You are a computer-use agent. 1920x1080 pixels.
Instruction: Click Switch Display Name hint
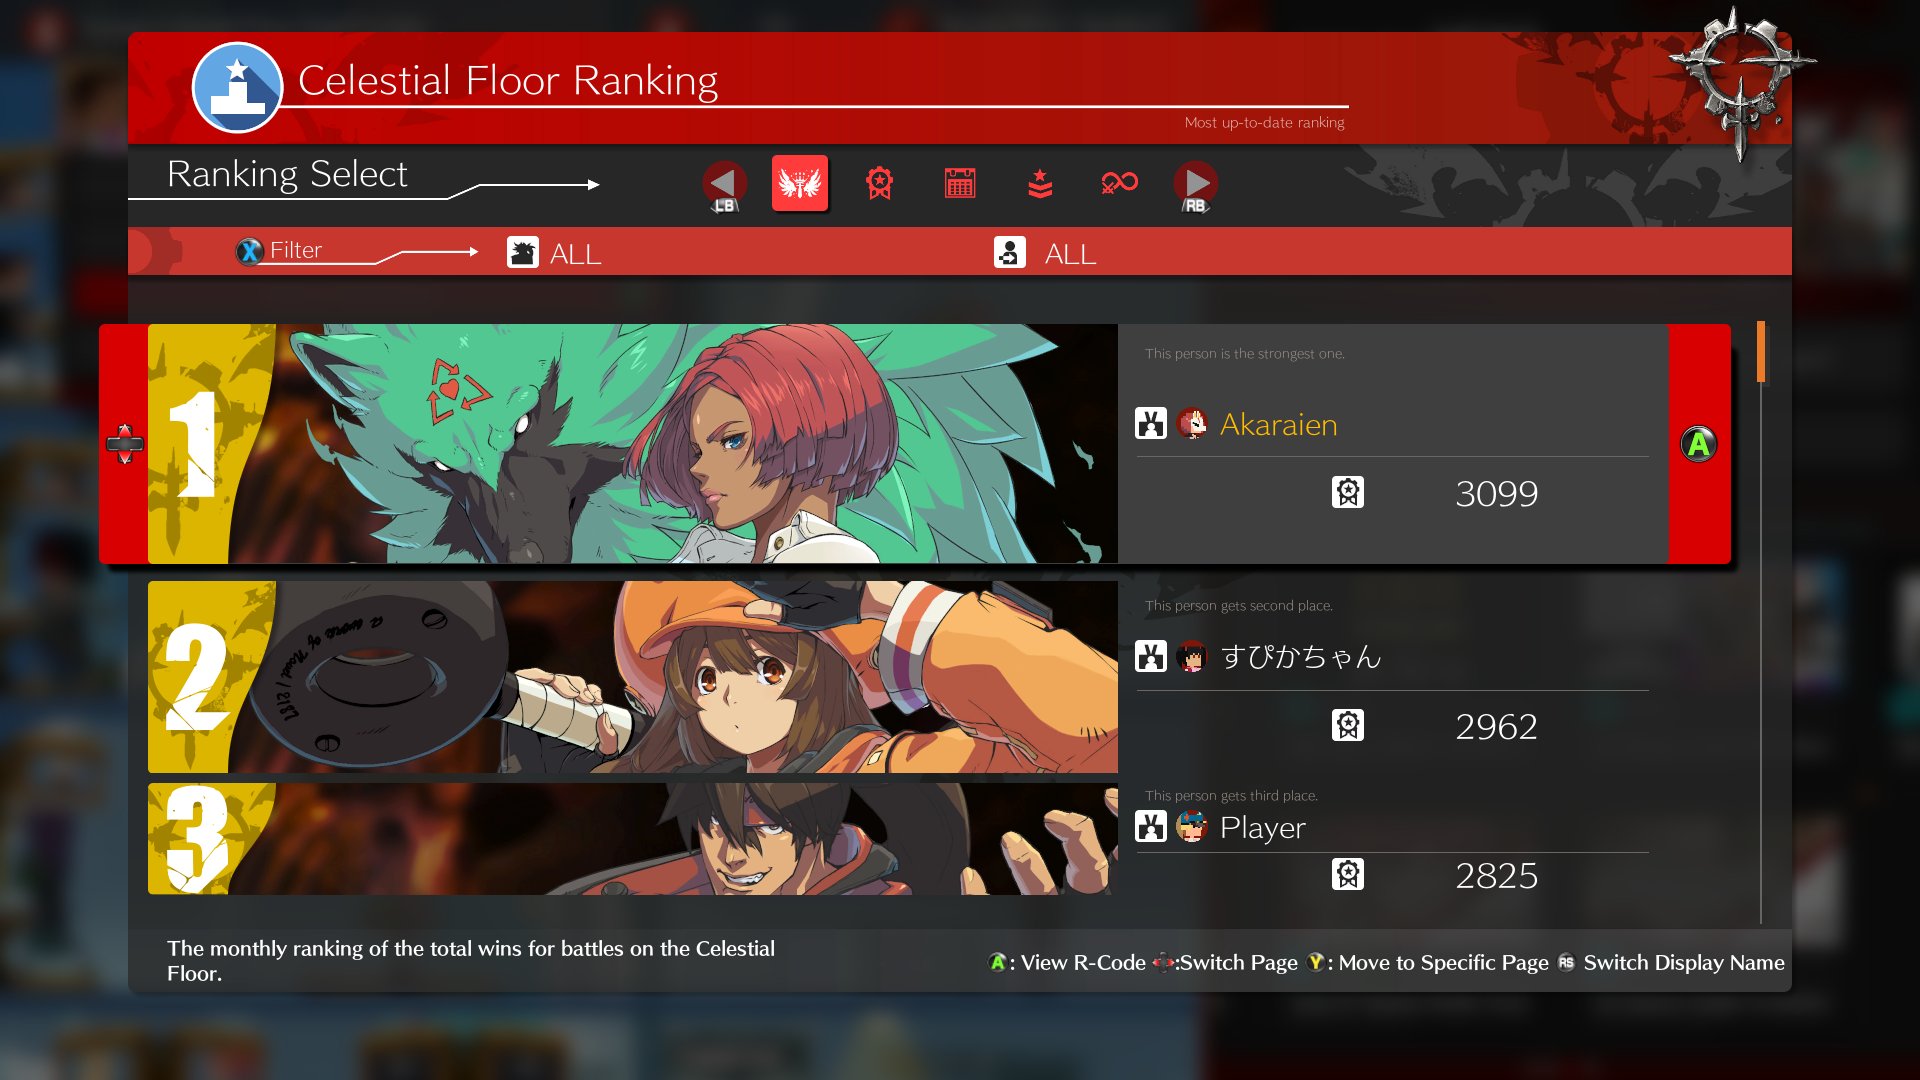(x=1671, y=962)
